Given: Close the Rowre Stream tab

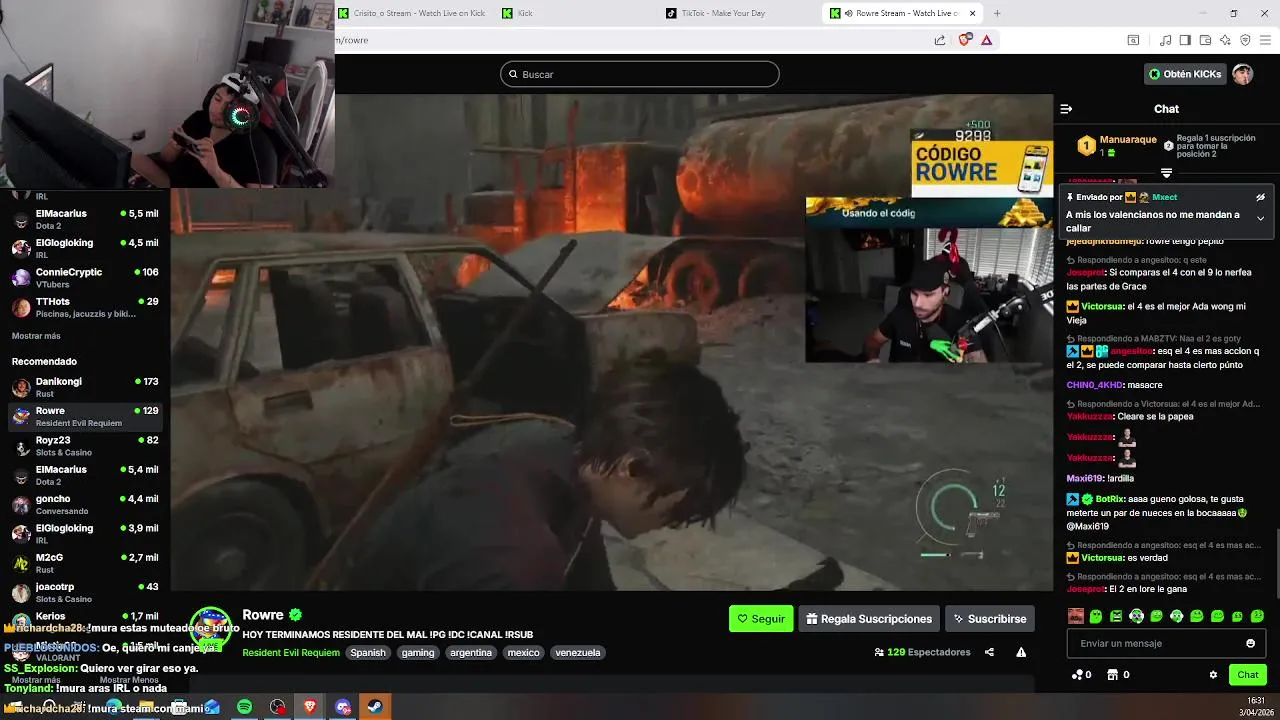Looking at the screenshot, I should pos(970,13).
